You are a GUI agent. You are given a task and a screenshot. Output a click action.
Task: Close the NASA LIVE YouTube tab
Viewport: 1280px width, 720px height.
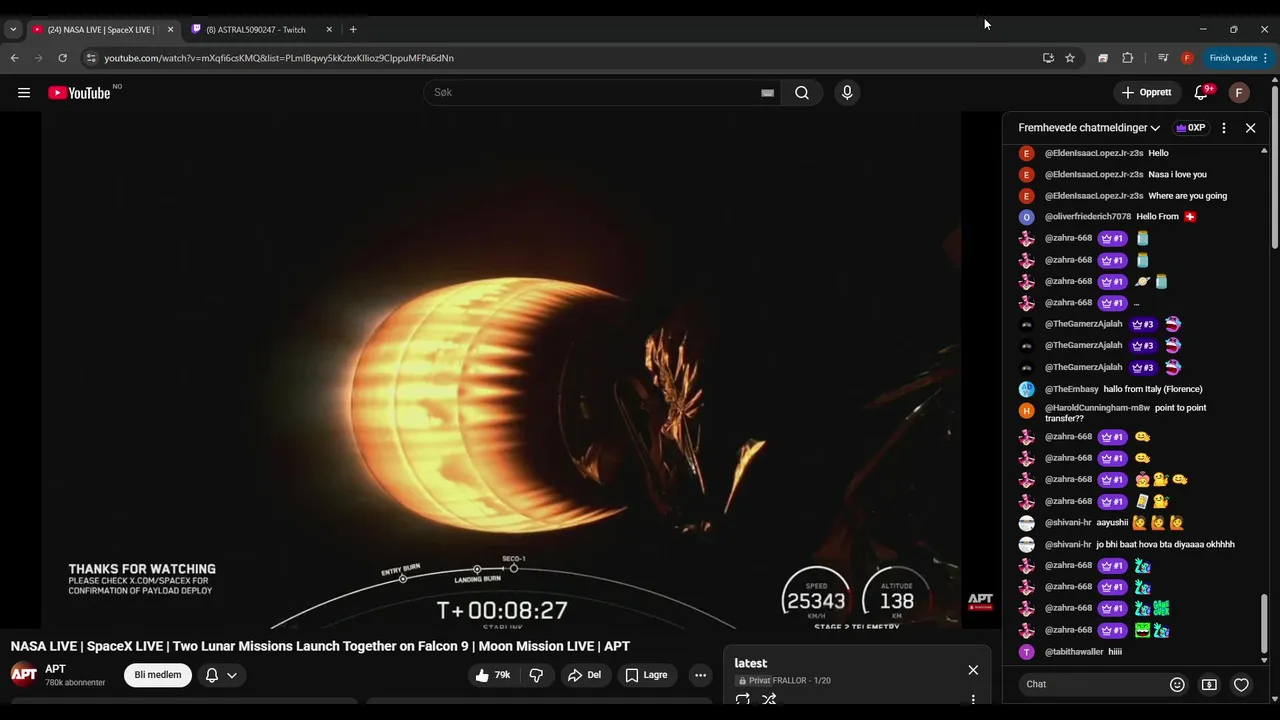[170, 29]
